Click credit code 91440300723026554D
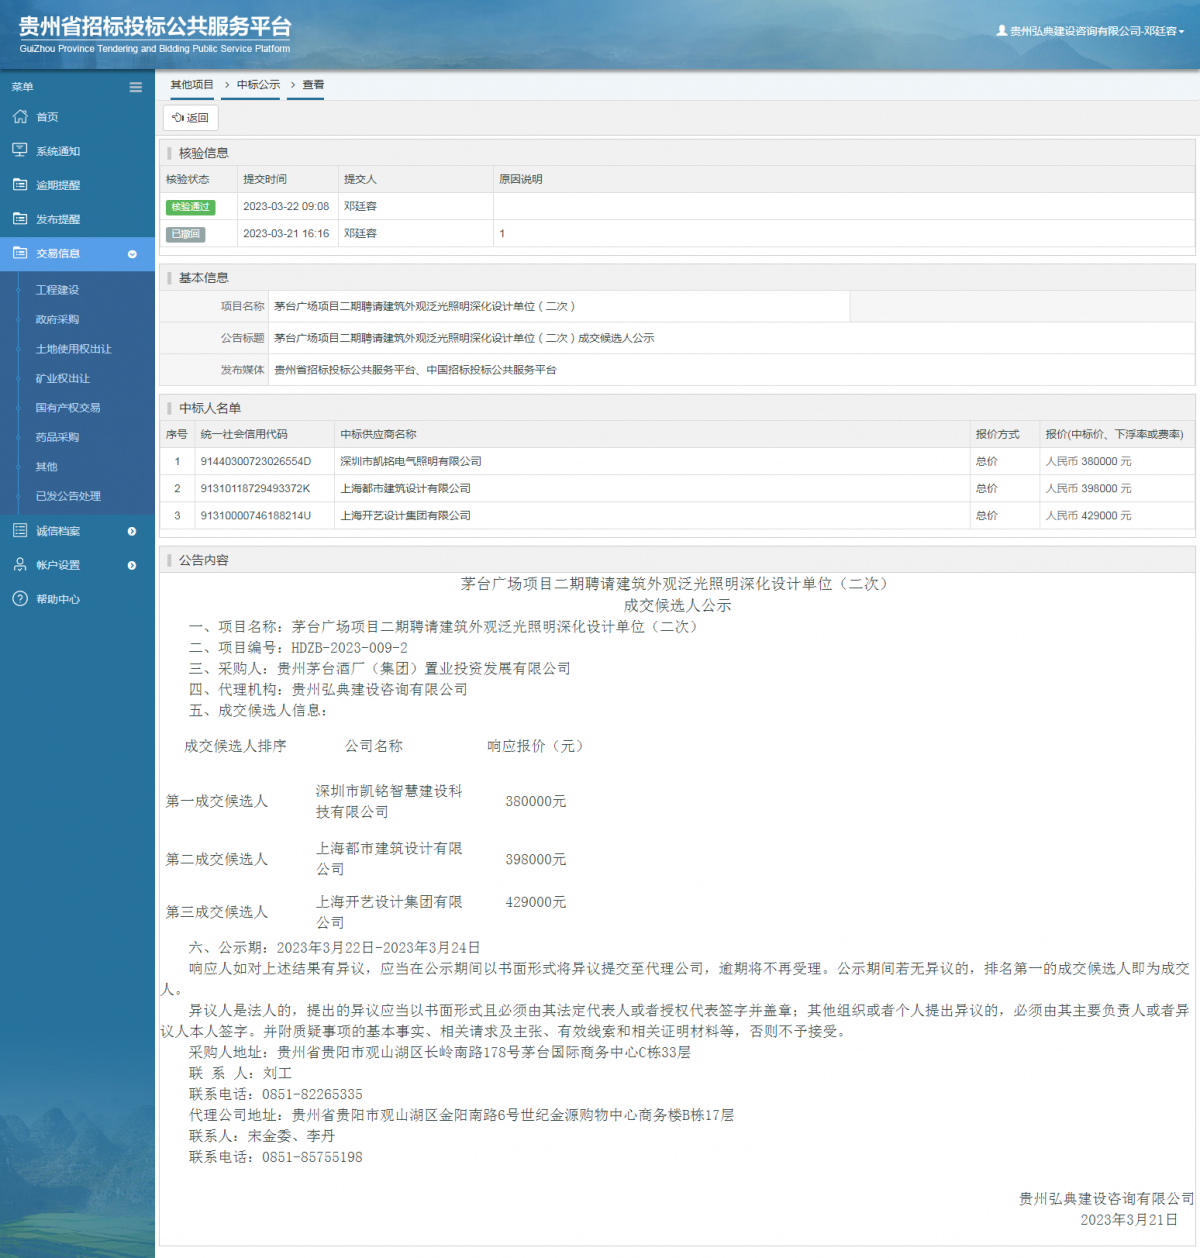 click(x=256, y=462)
